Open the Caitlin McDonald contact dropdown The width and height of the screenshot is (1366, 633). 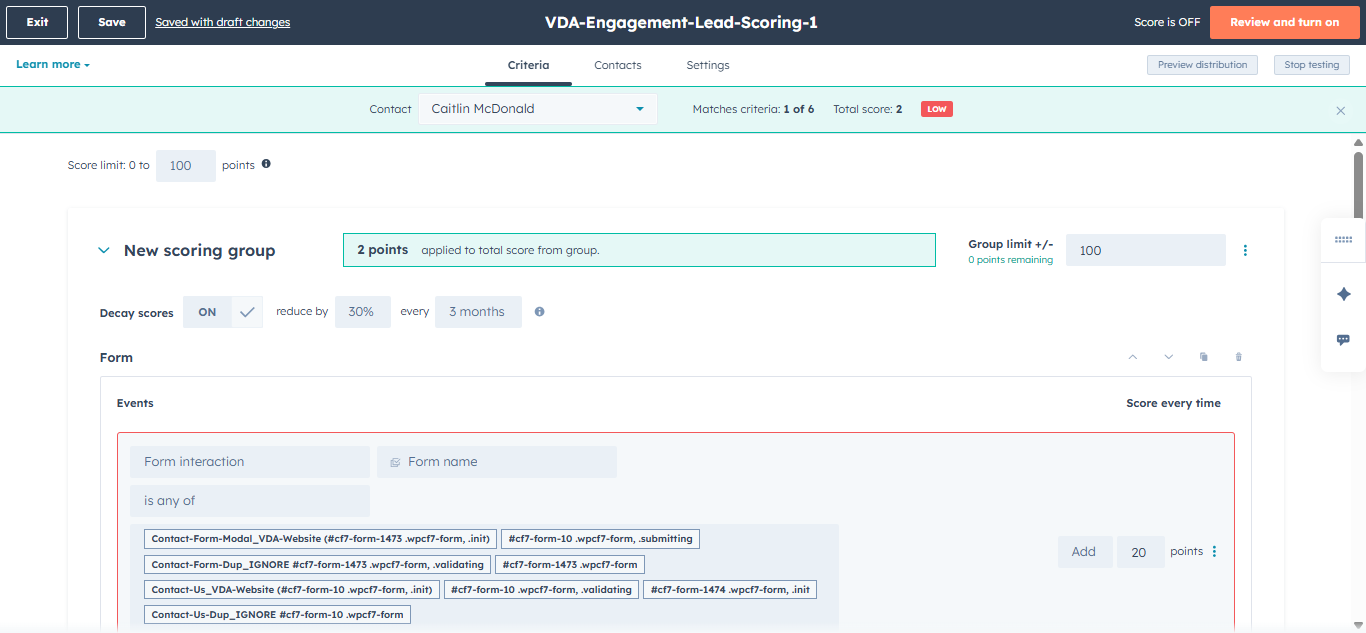click(x=537, y=109)
